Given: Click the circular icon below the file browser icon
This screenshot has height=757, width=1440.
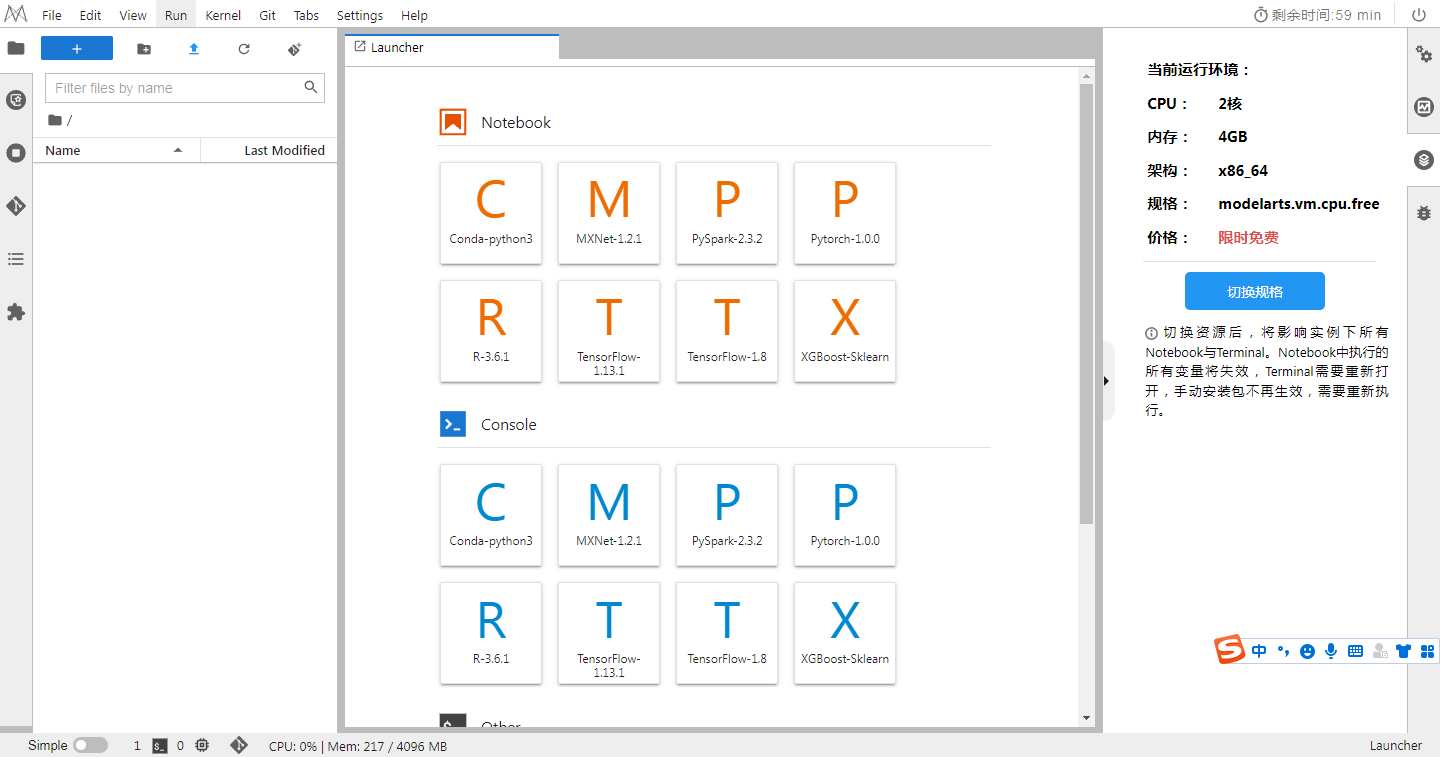Looking at the screenshot, I should click(x=16, y=100).
